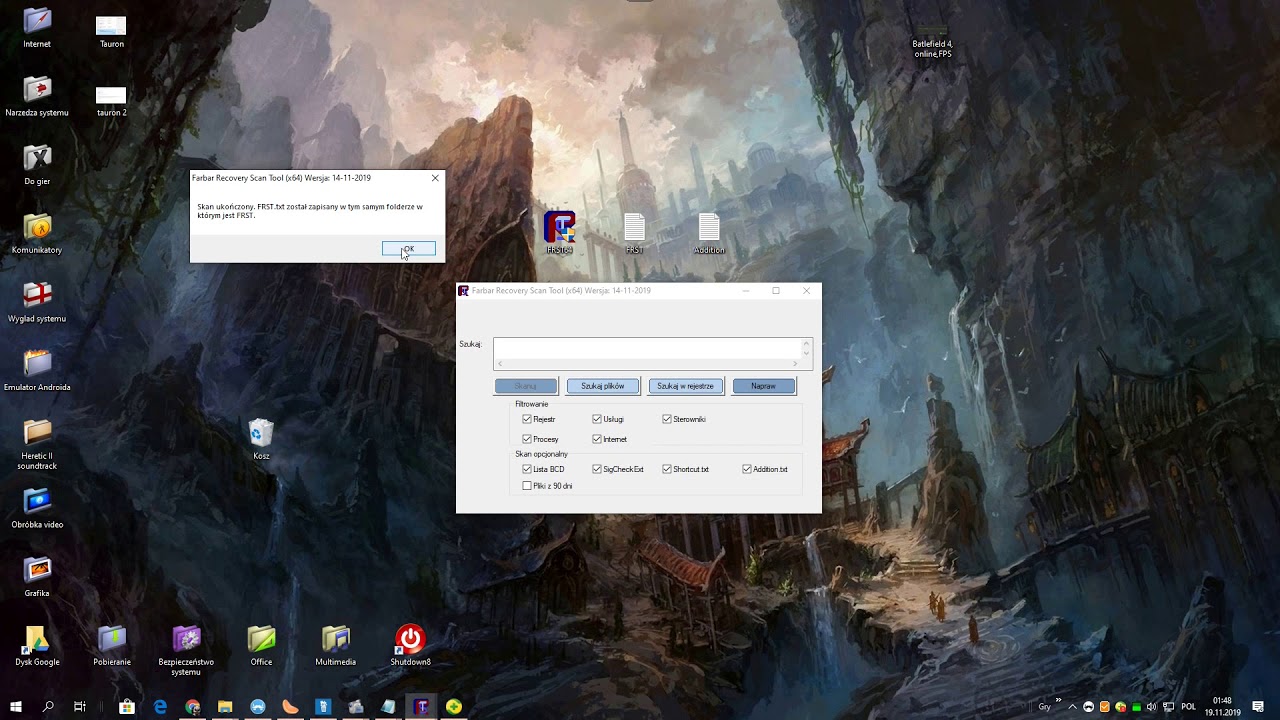The height and width of the screenshot is (720, 1280).
Task: Click OK in the scan finished dialog
Action: tap(409, 248)
